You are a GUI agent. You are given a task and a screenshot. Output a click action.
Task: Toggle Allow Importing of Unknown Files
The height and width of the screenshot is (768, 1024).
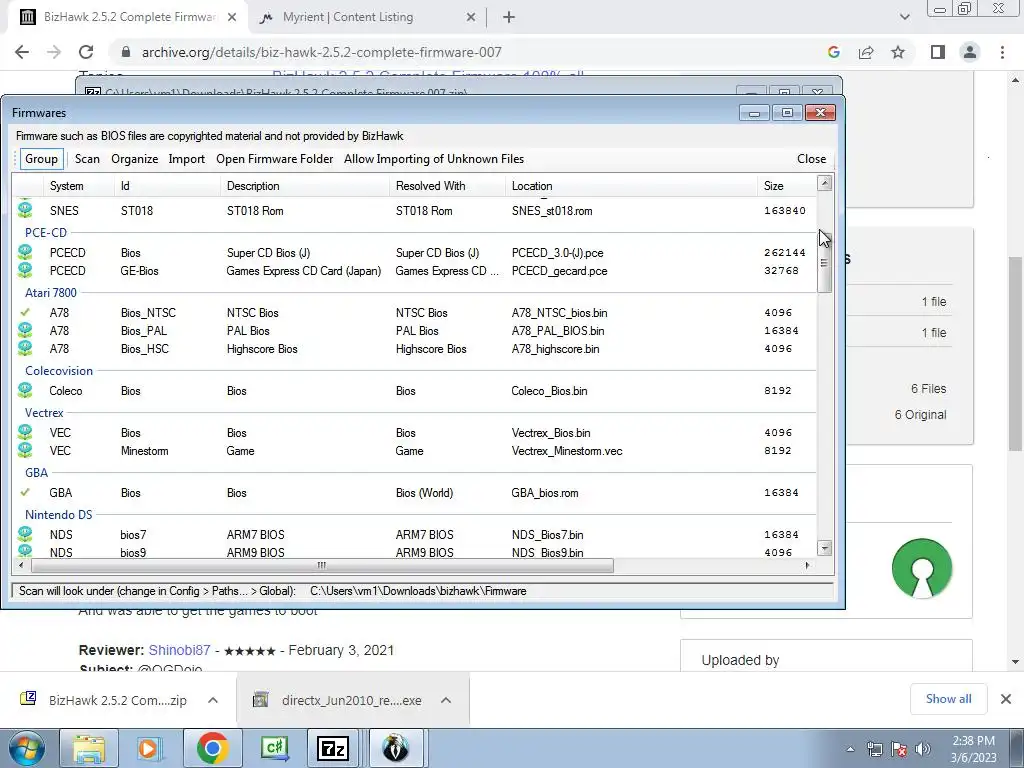[x=434, y=159]
